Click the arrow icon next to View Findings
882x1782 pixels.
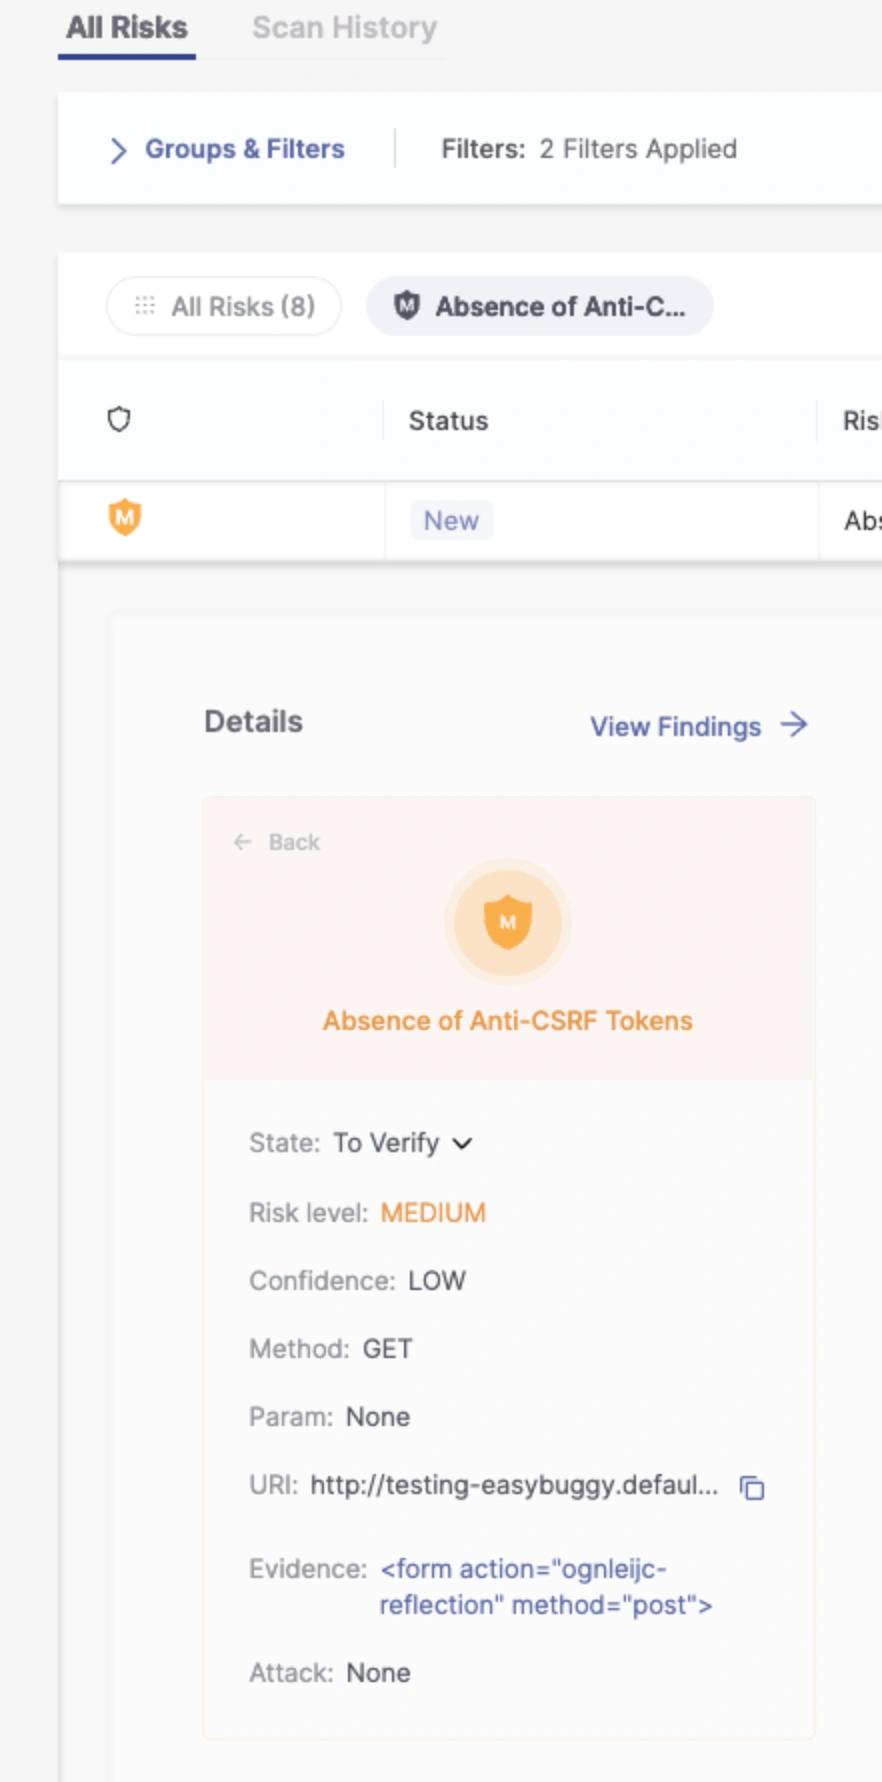(x=793, y=727)
